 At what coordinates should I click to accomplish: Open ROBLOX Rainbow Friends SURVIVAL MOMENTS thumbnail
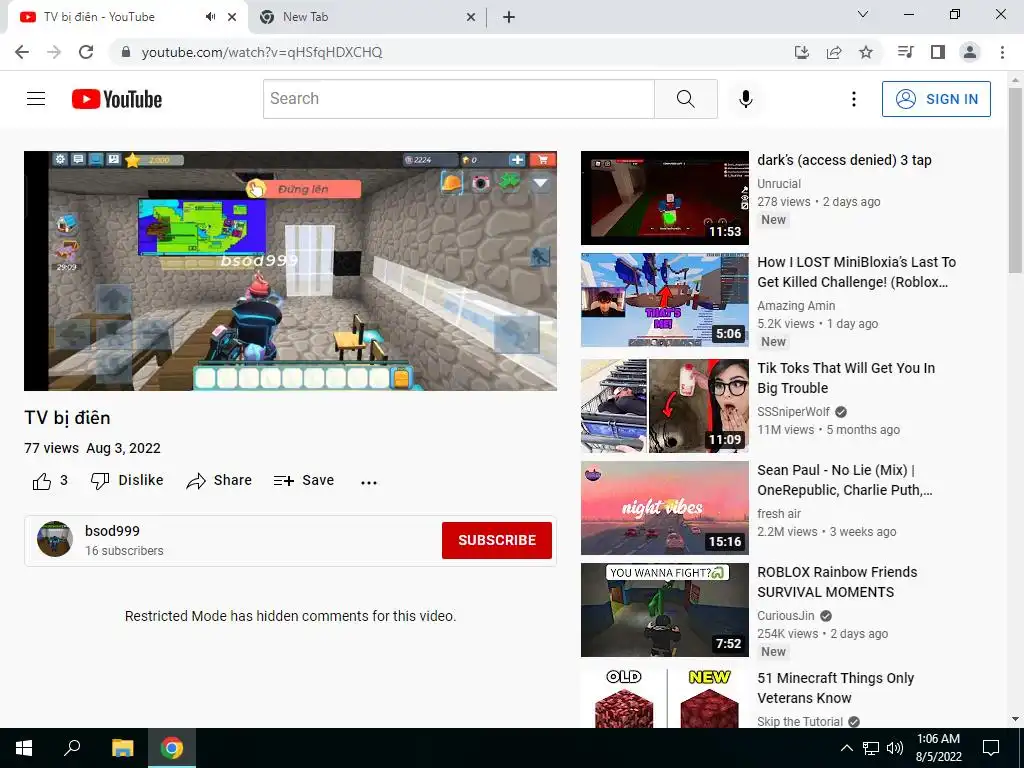pyautogui.click(x=665, y=610)
